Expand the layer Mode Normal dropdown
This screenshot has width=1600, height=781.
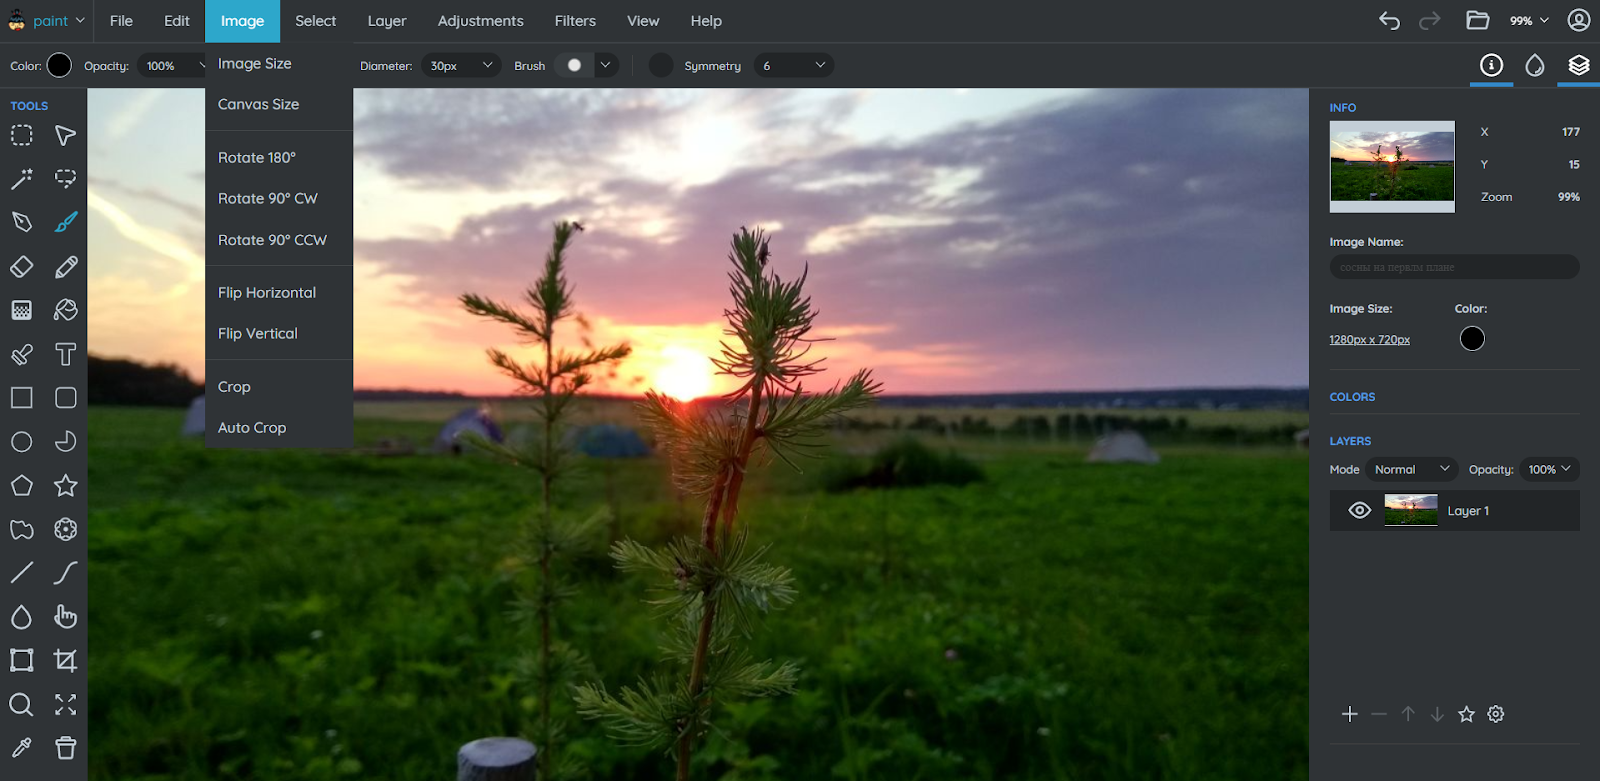(x=1411, y=469)
